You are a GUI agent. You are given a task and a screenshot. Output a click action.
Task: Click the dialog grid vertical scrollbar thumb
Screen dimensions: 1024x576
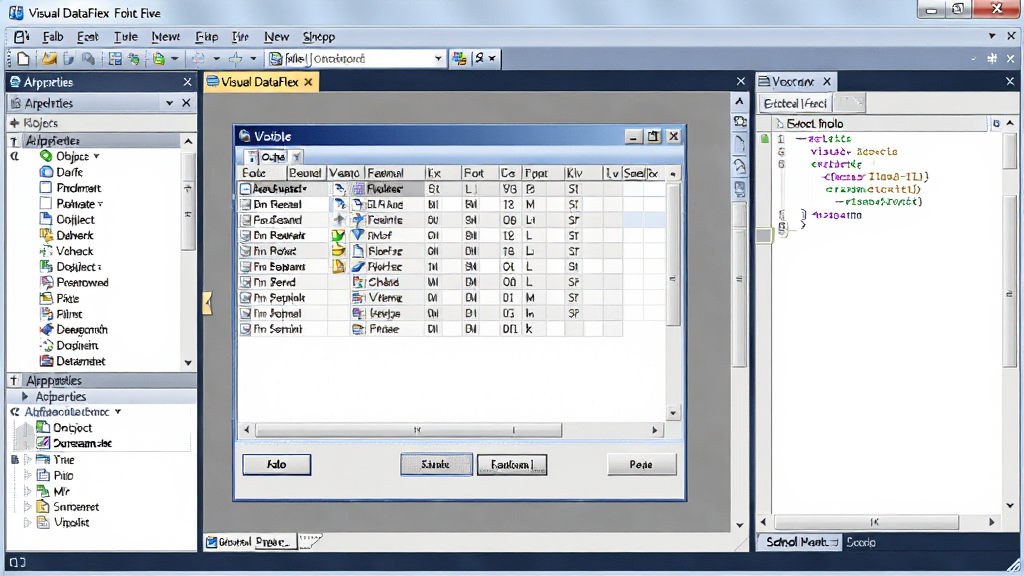(x=673, y=255)
